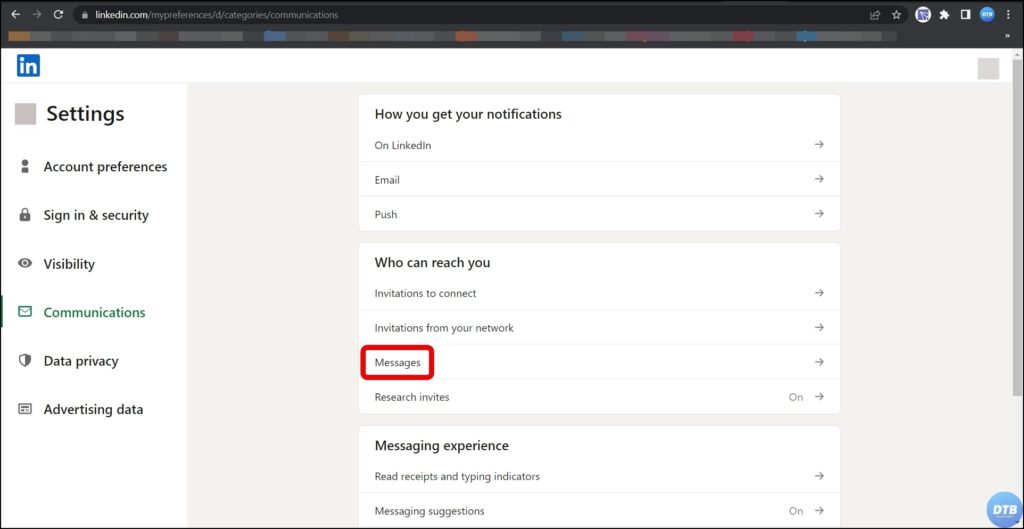Image resolution: width=1024 pixels, height=529 pixels.
Task: Reload the page with the refresh icon
Action: coord(58,14)
